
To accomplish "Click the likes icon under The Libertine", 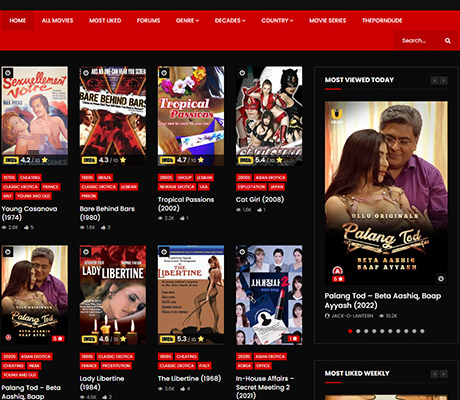I will [183, 388].
